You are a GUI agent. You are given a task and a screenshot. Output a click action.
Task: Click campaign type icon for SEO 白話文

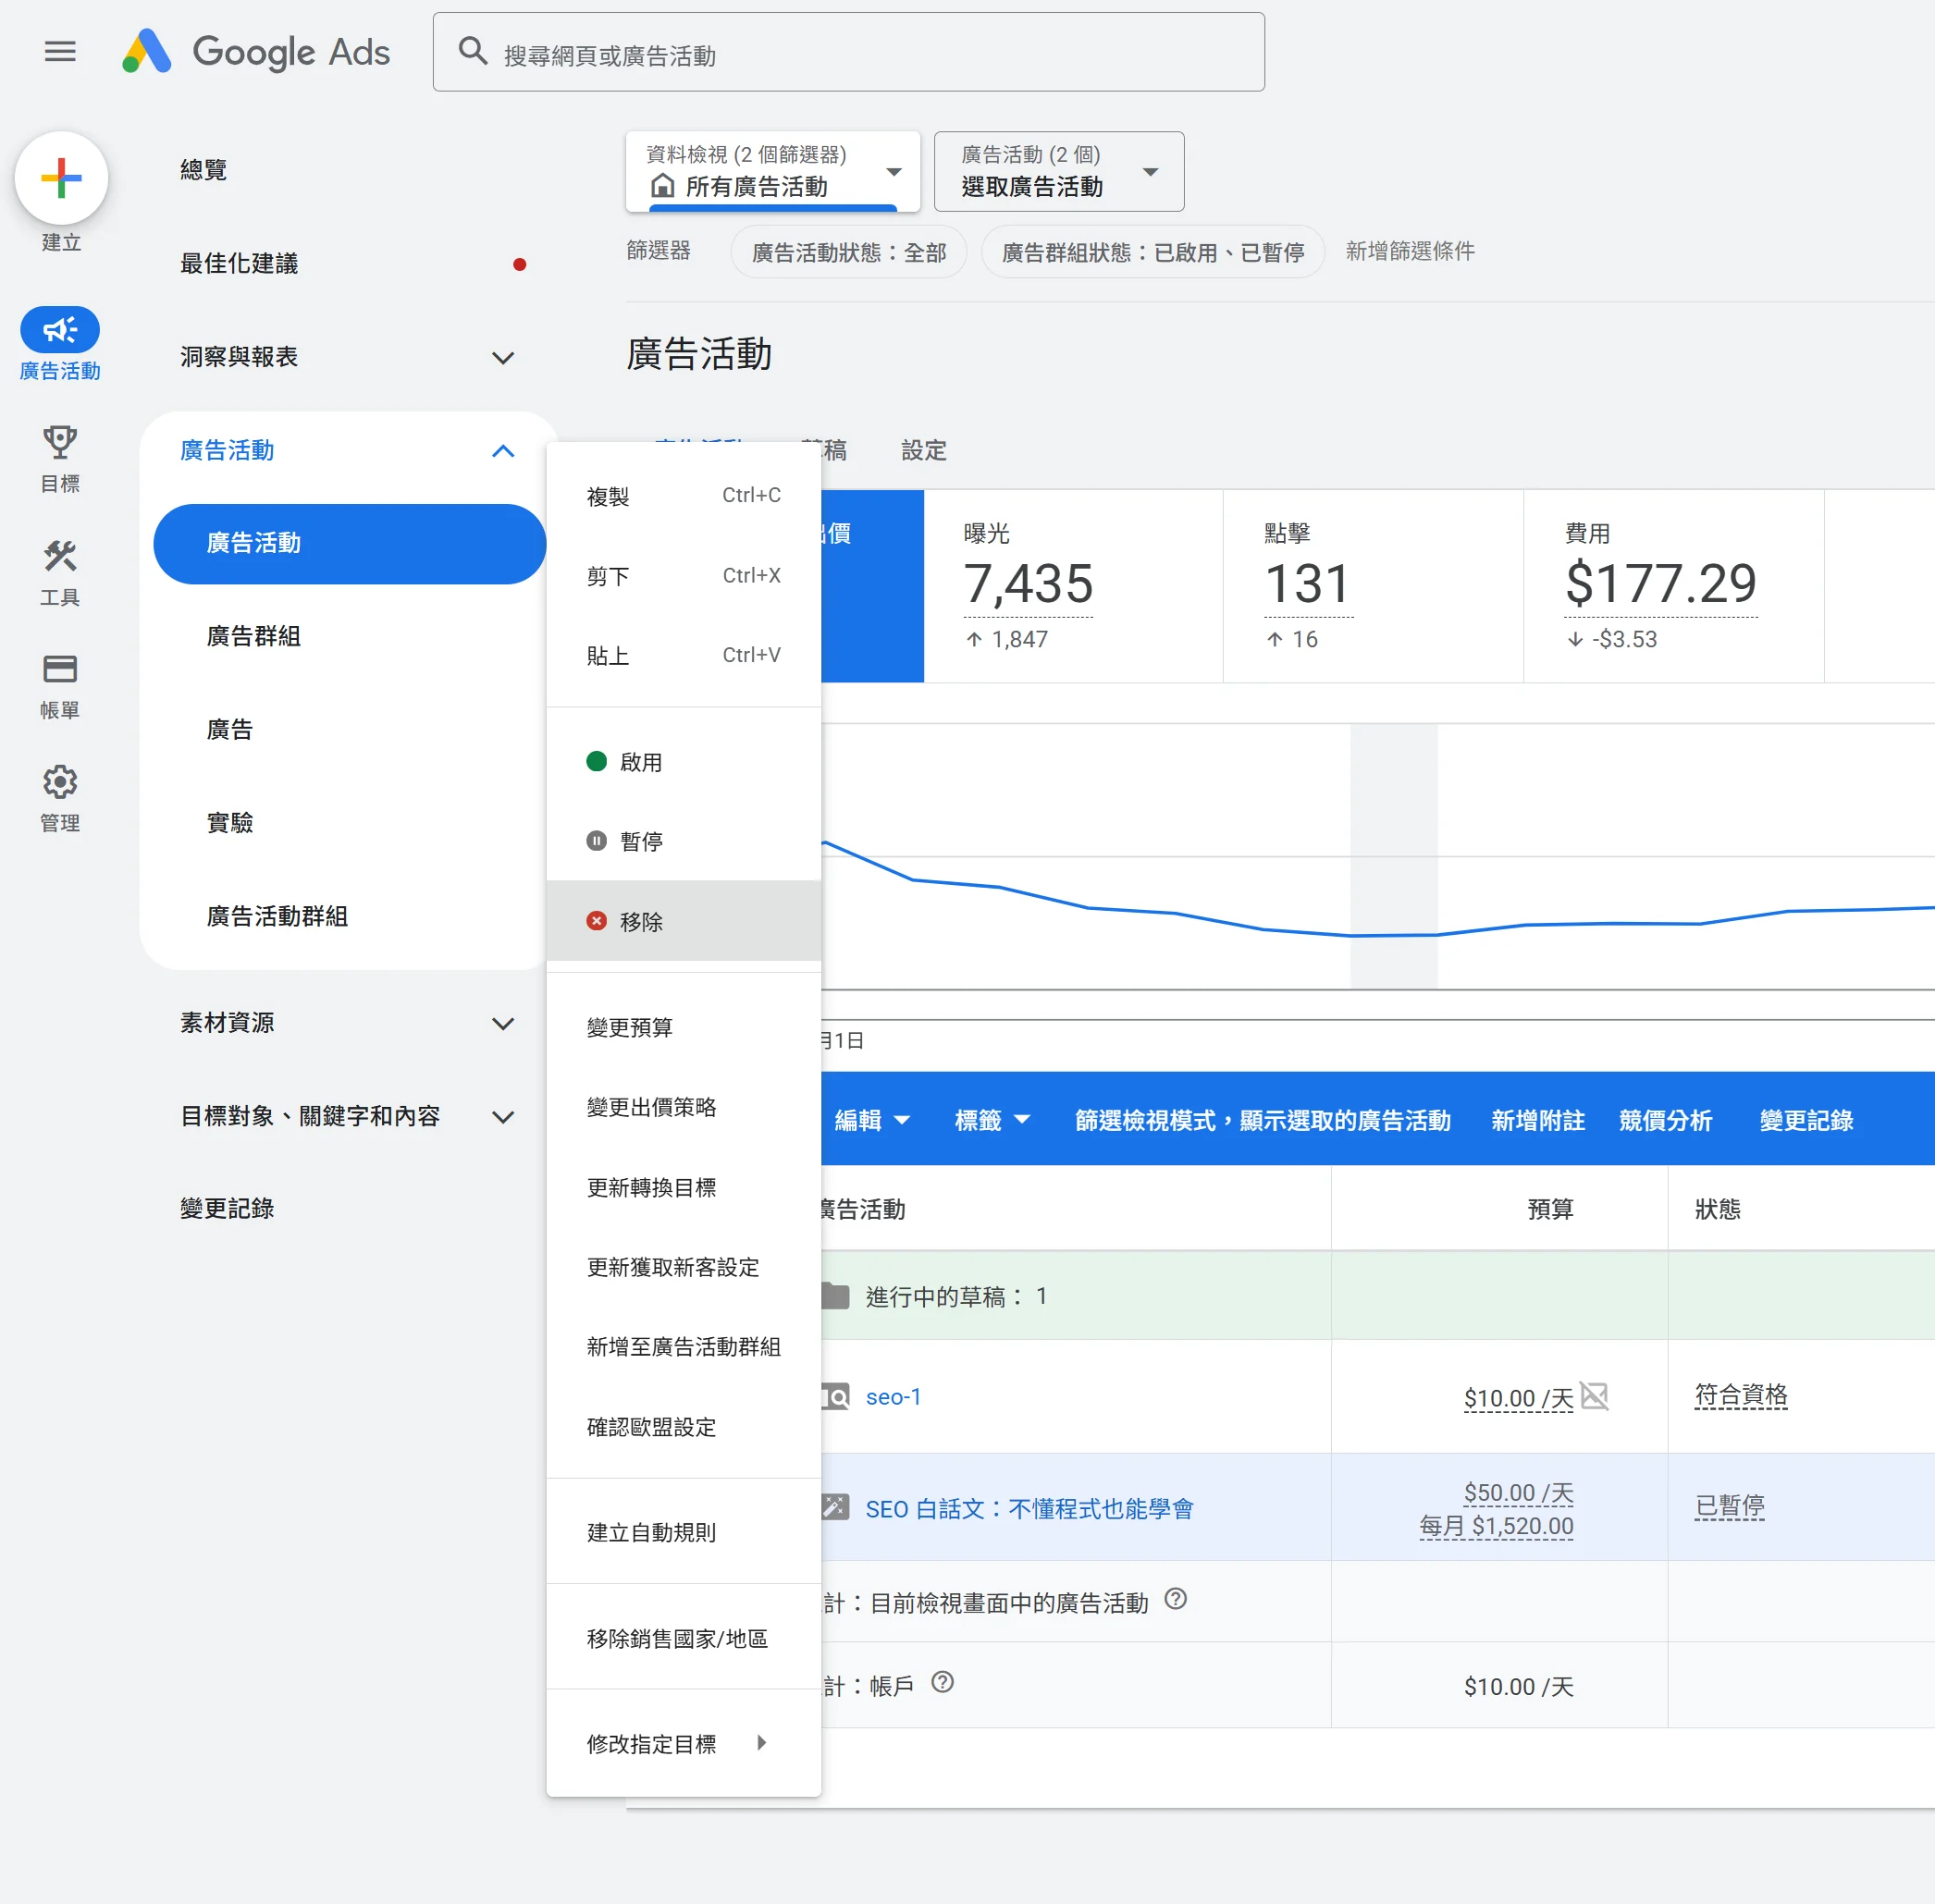point(835,1506)
